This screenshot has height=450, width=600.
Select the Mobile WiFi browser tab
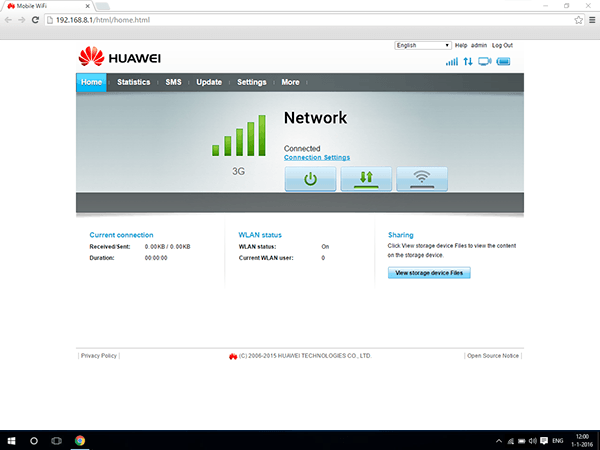pyautogui.click(x=48, y=6)
